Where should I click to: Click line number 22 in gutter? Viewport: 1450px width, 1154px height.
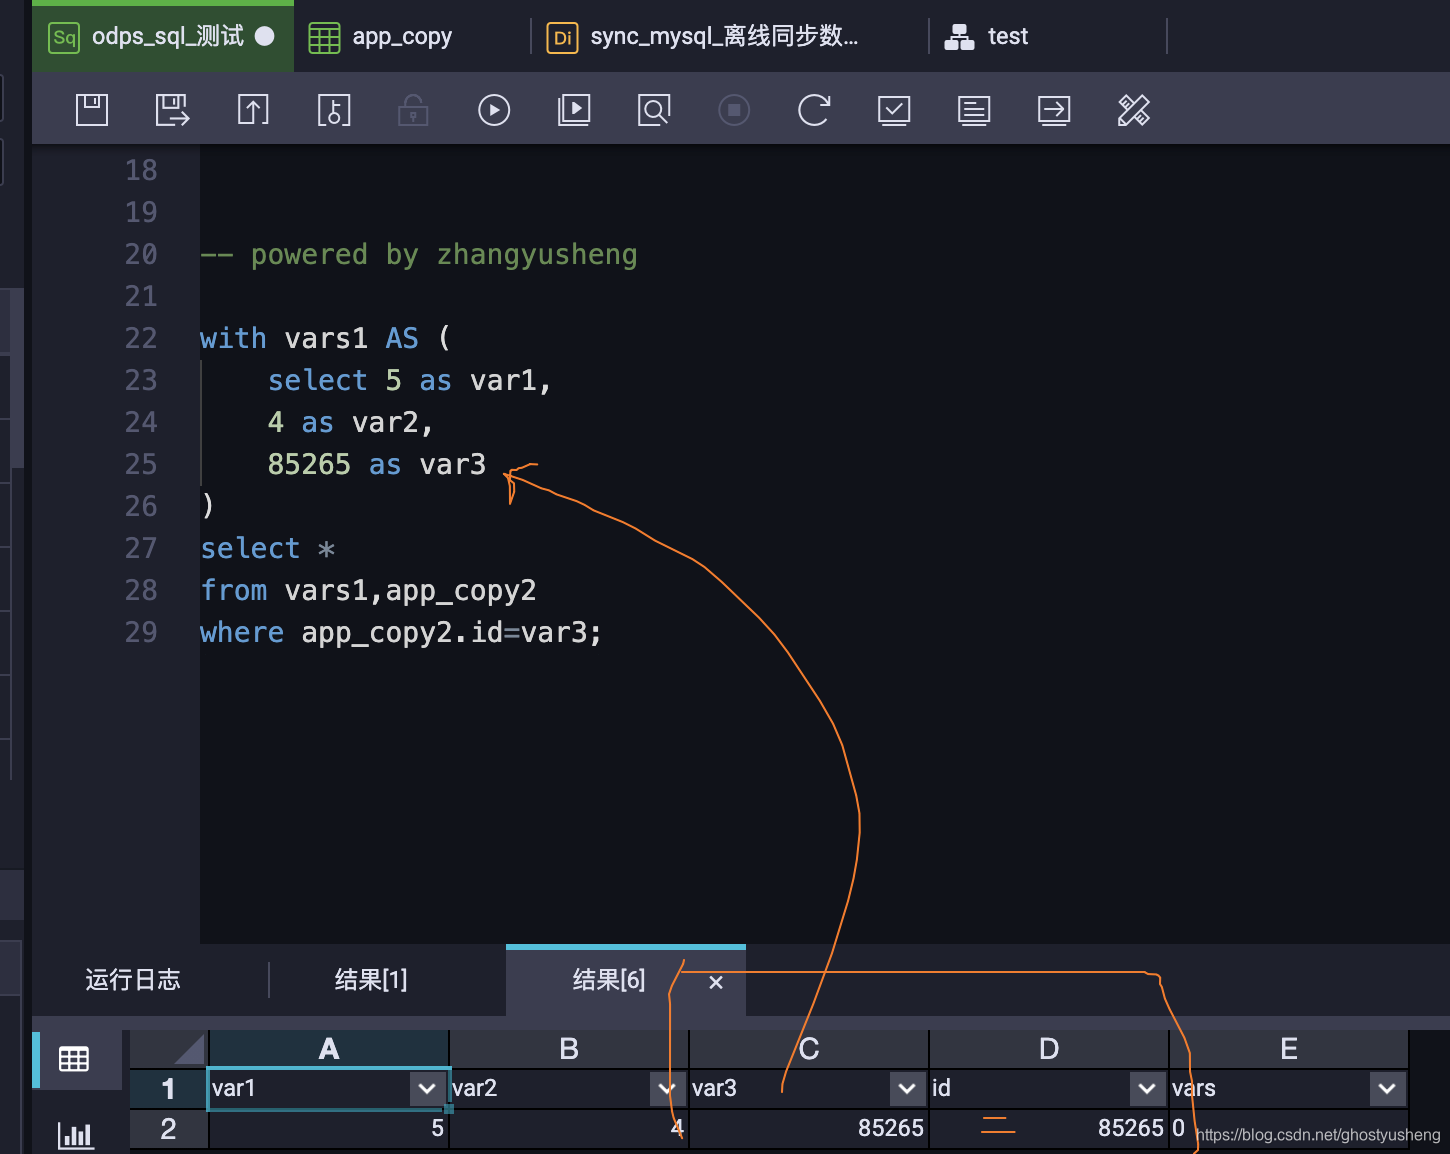(x=141, y=338)
